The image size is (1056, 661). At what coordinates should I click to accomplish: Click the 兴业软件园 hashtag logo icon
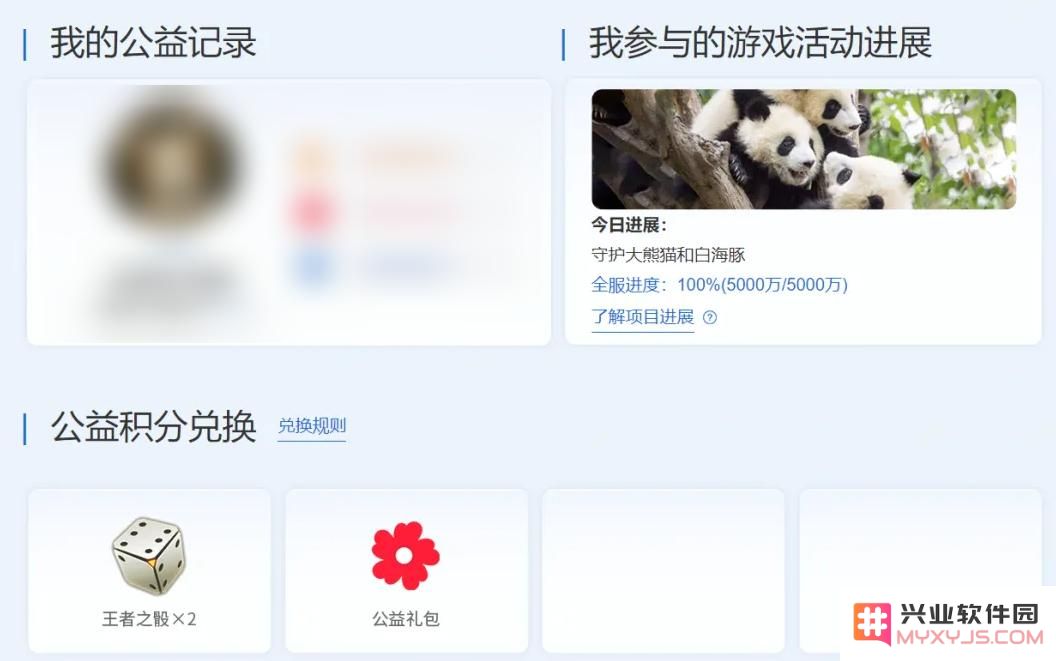[x=872, y=623]
